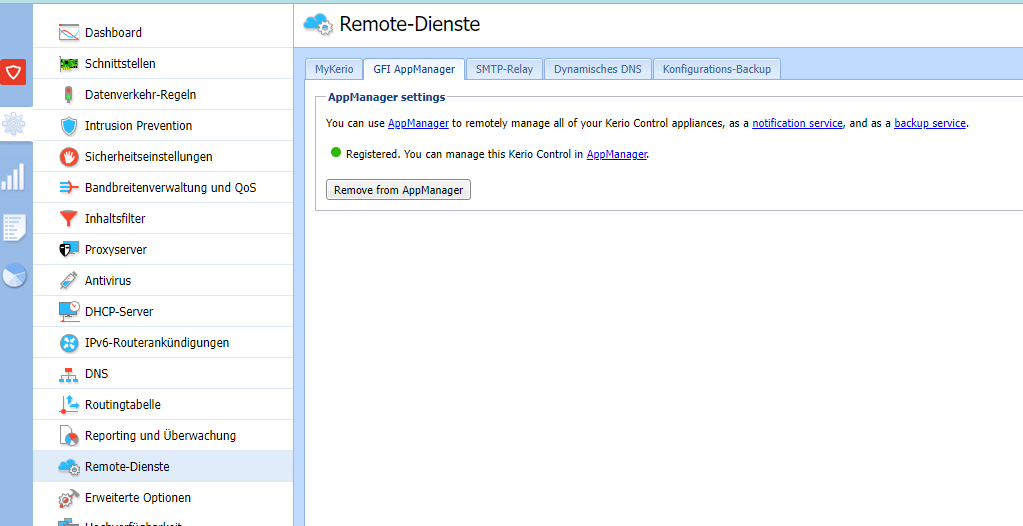The image size is (1023, 526).
Task: Open the pie chart statistics icon
Action: tap(14, 275)
